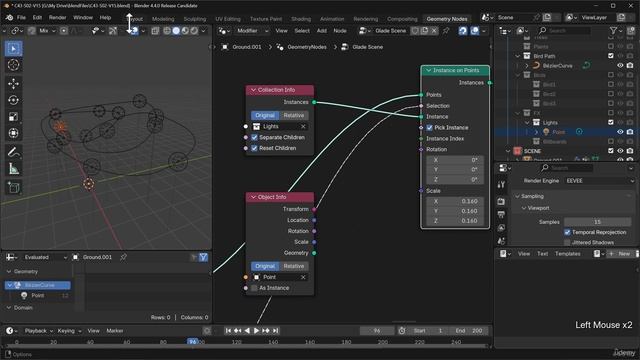Select the Annotate tool

pos(13,152)
